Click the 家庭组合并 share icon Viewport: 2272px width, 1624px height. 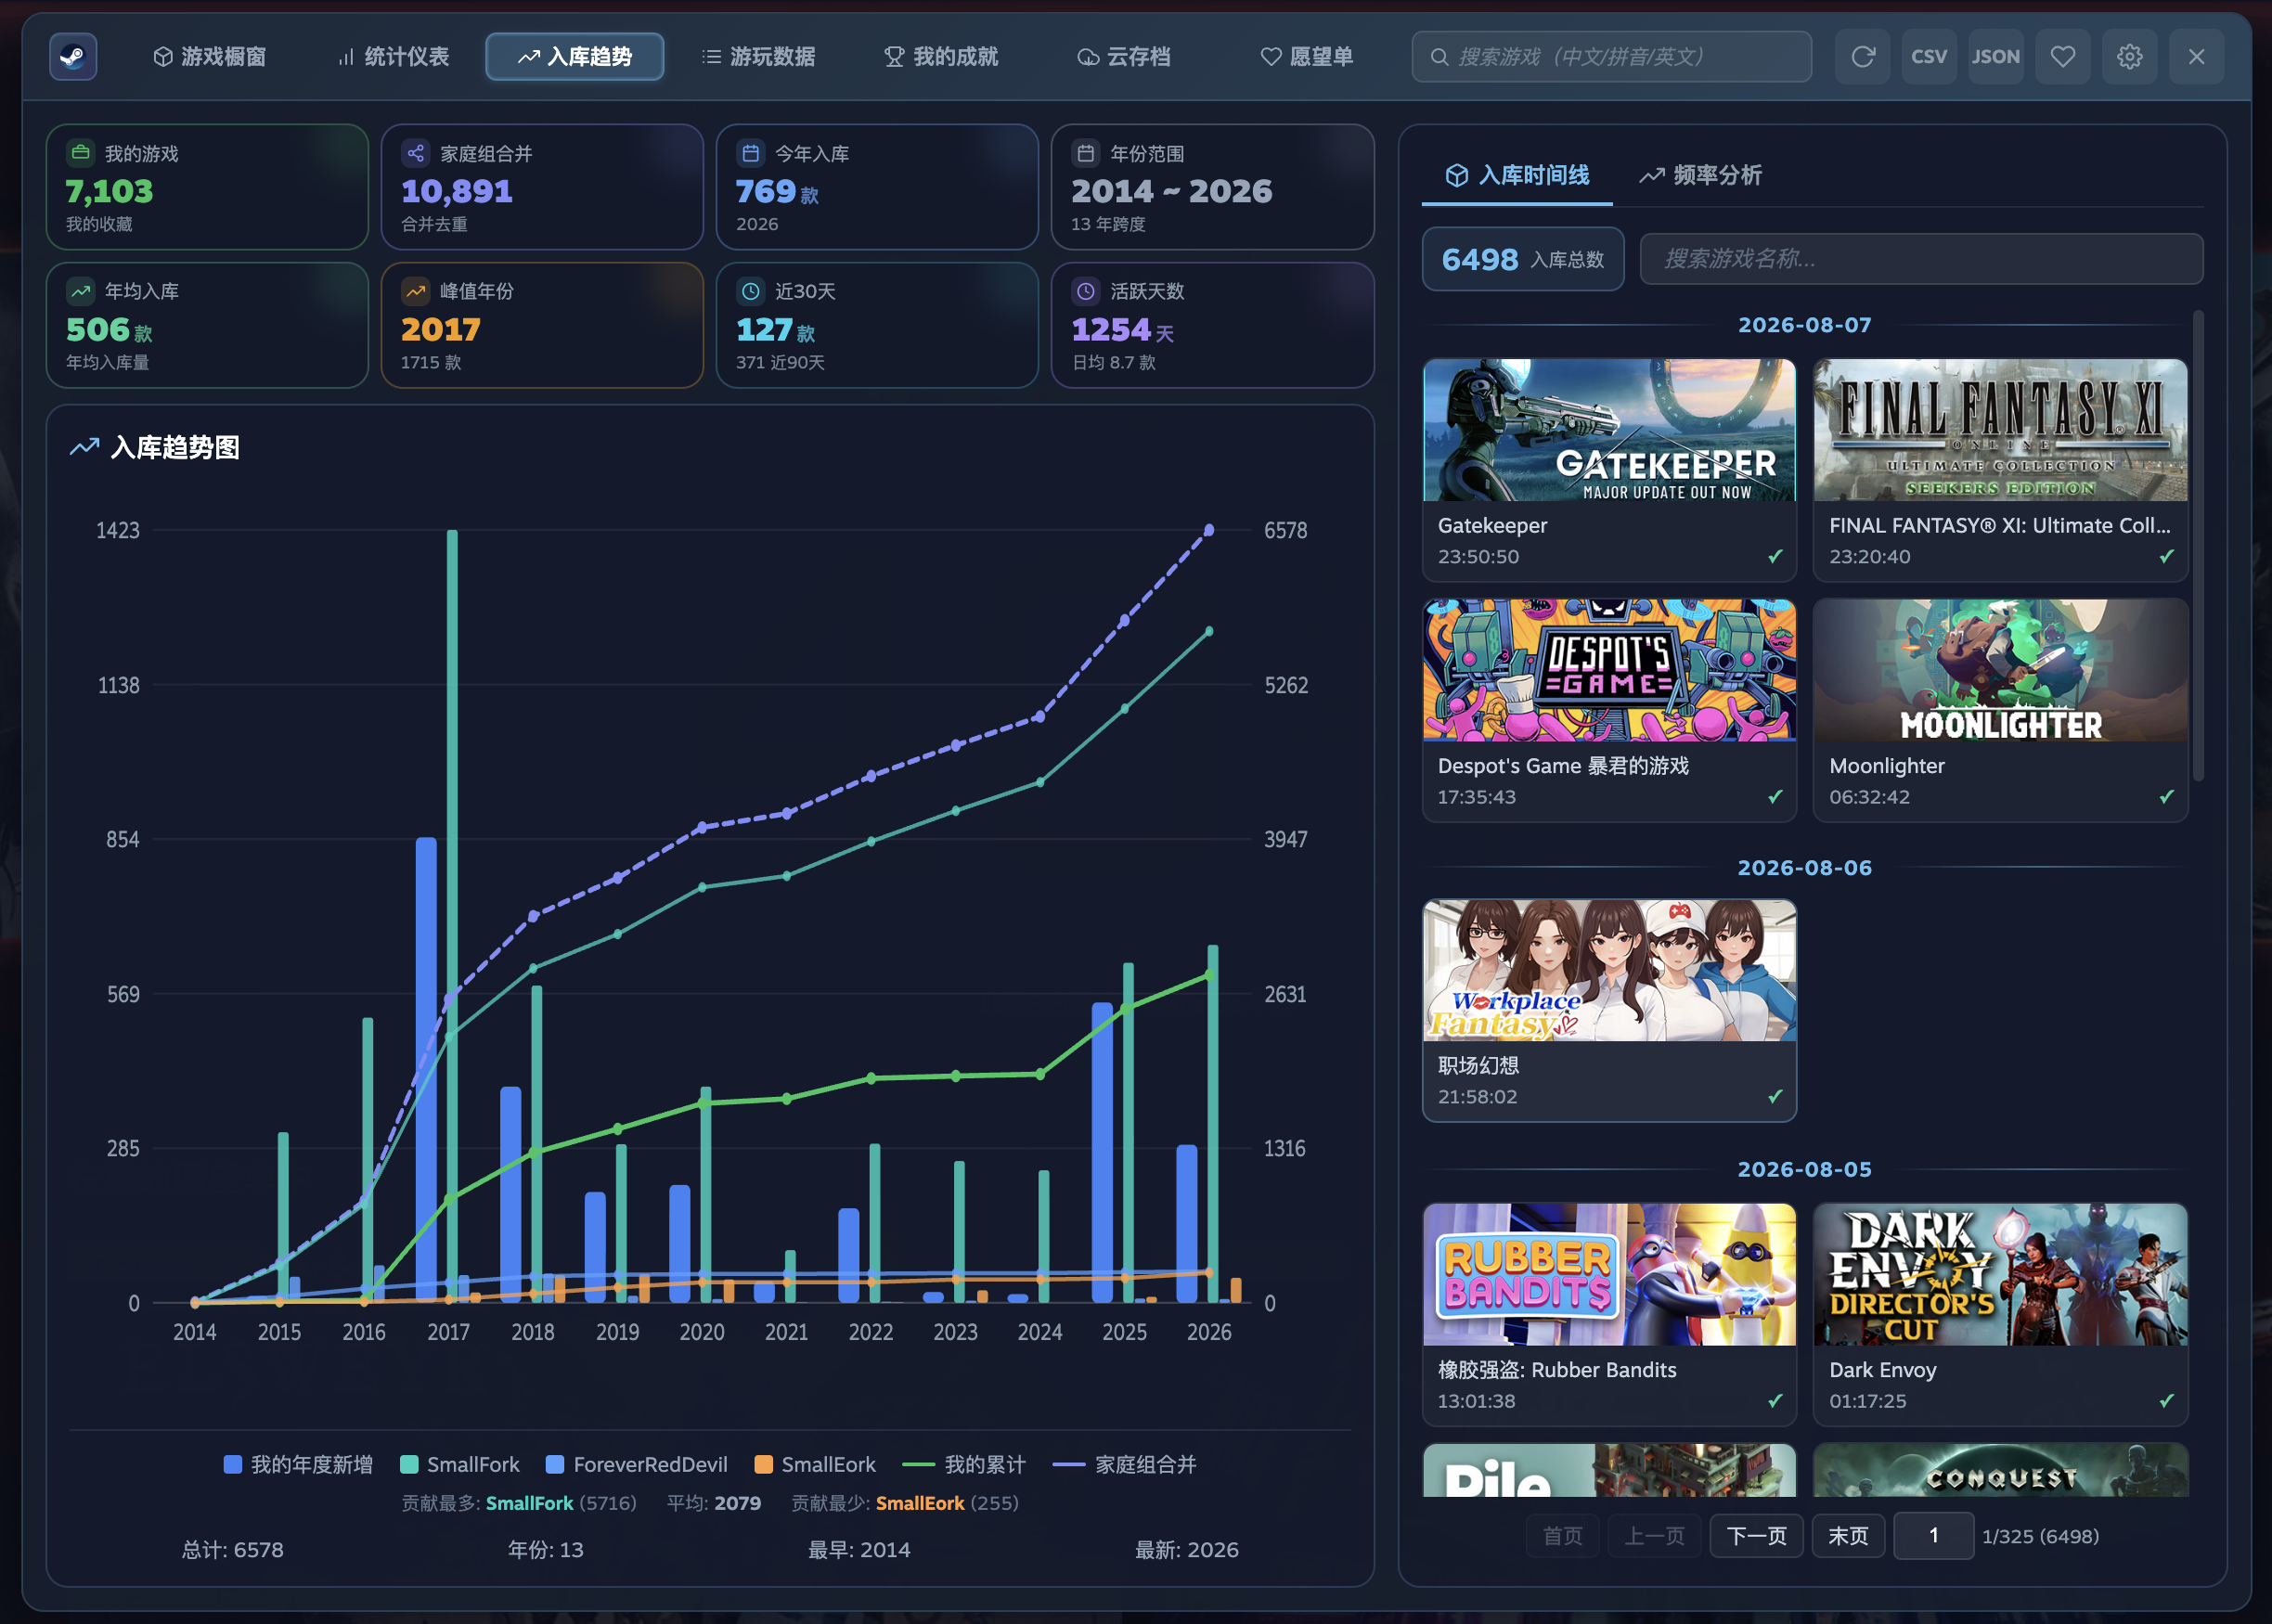tap(416, 153)
